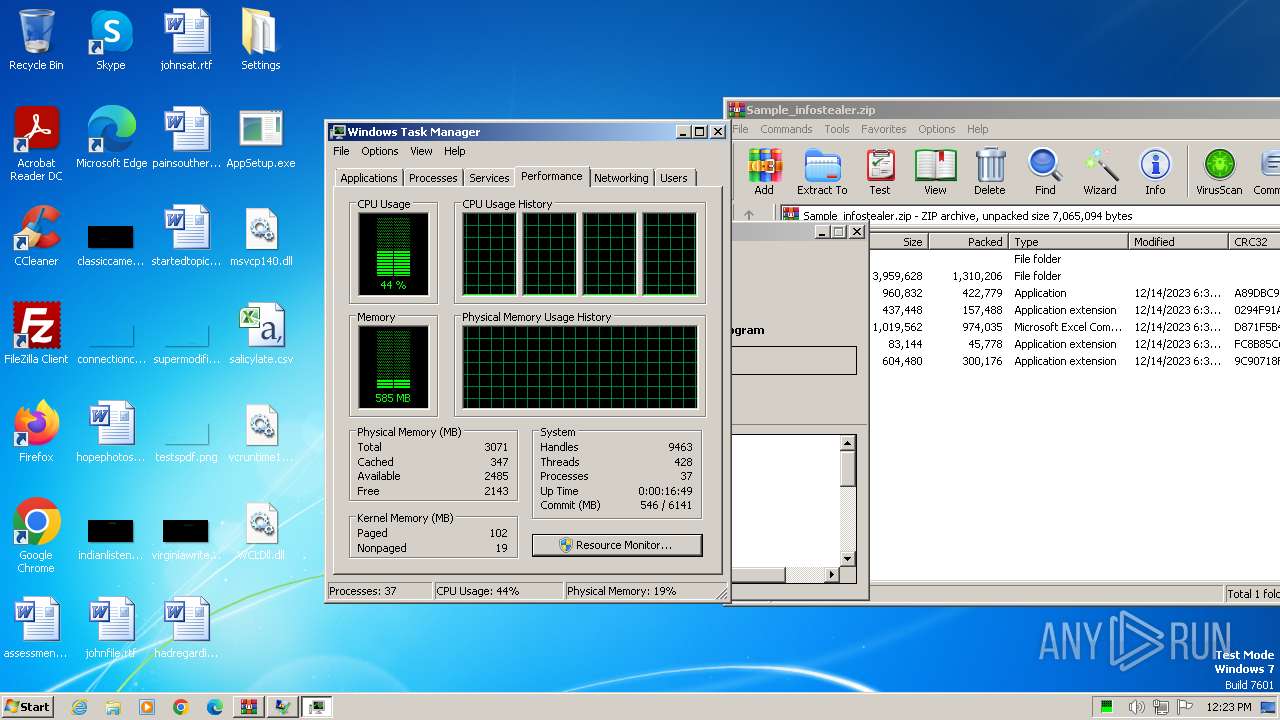
Task: Click the Extract To icon in WinRAR
Action: click(x=822, y=172)
